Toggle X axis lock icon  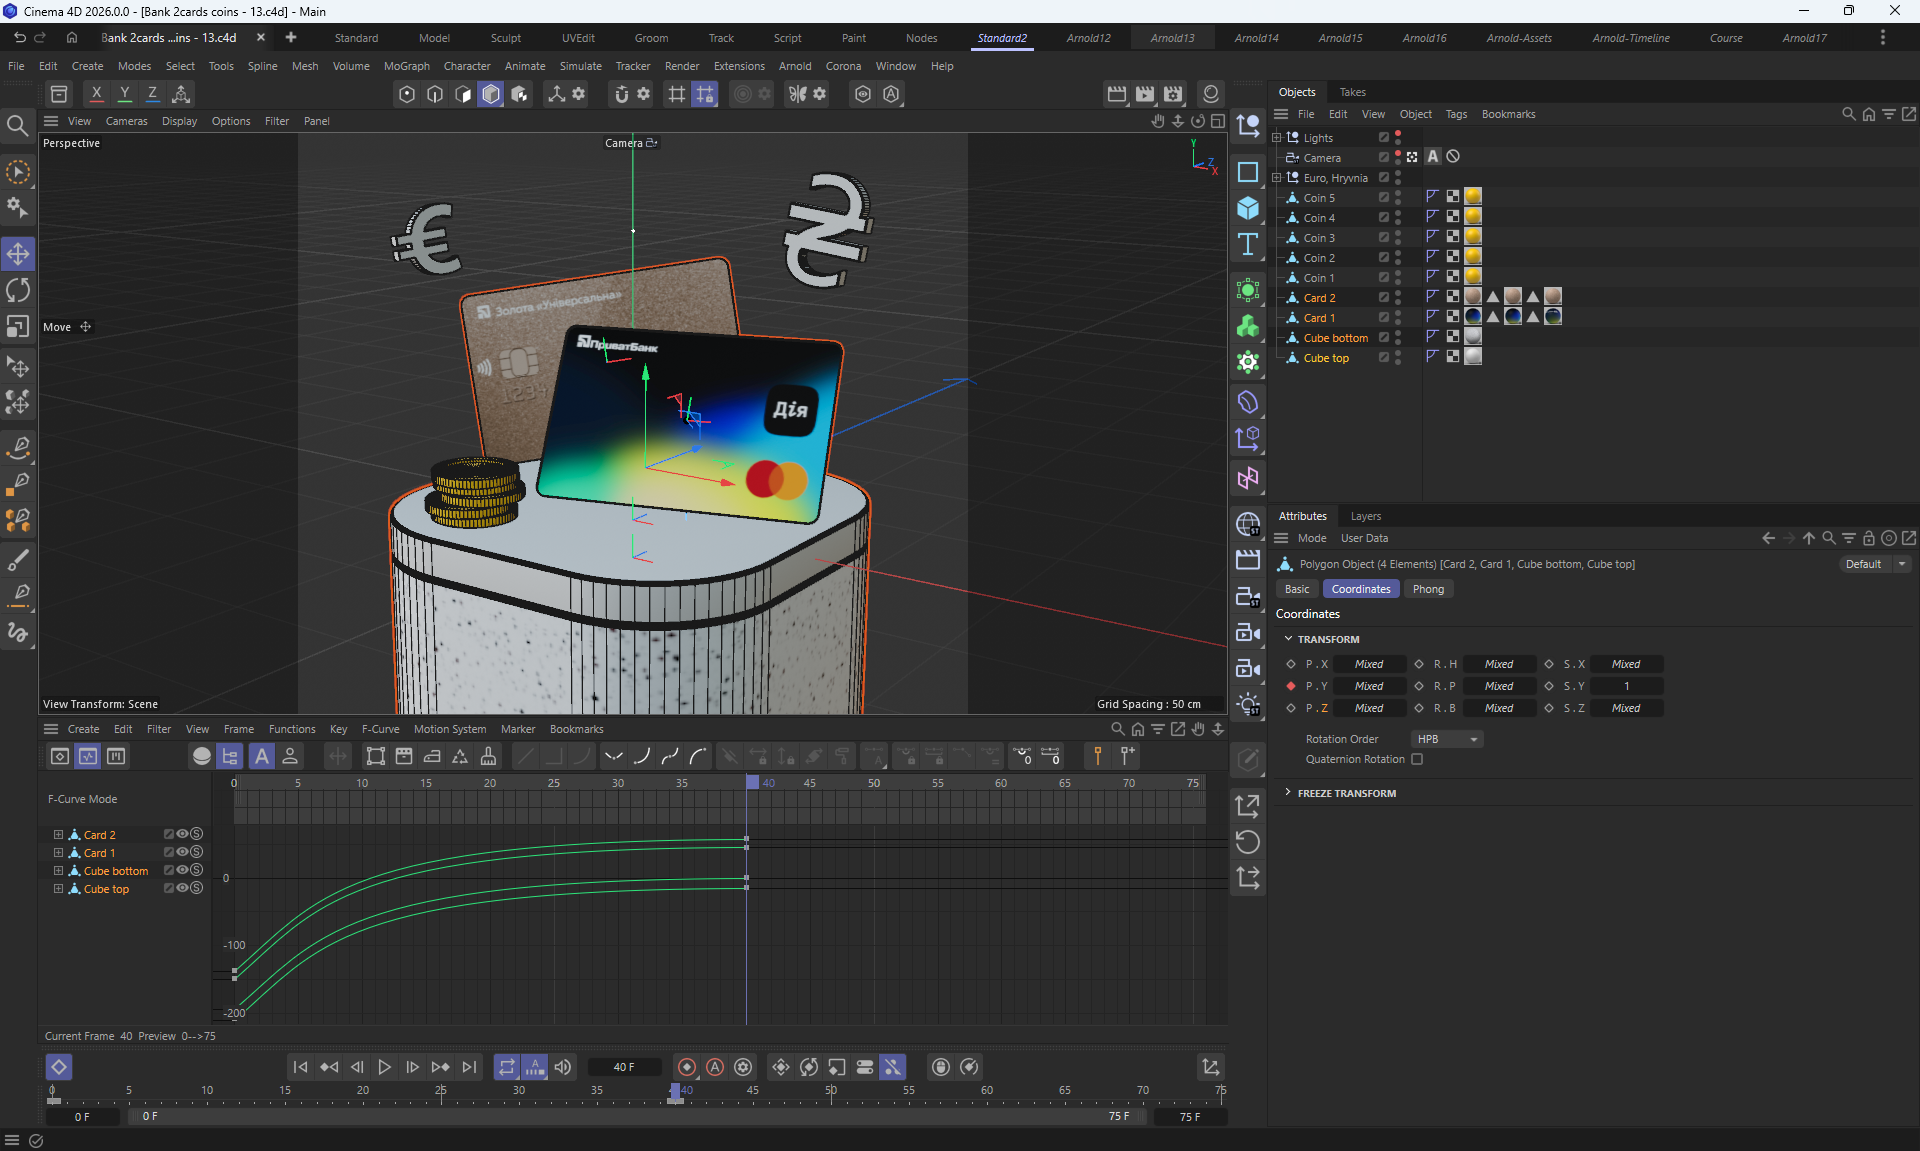[96, 94]
